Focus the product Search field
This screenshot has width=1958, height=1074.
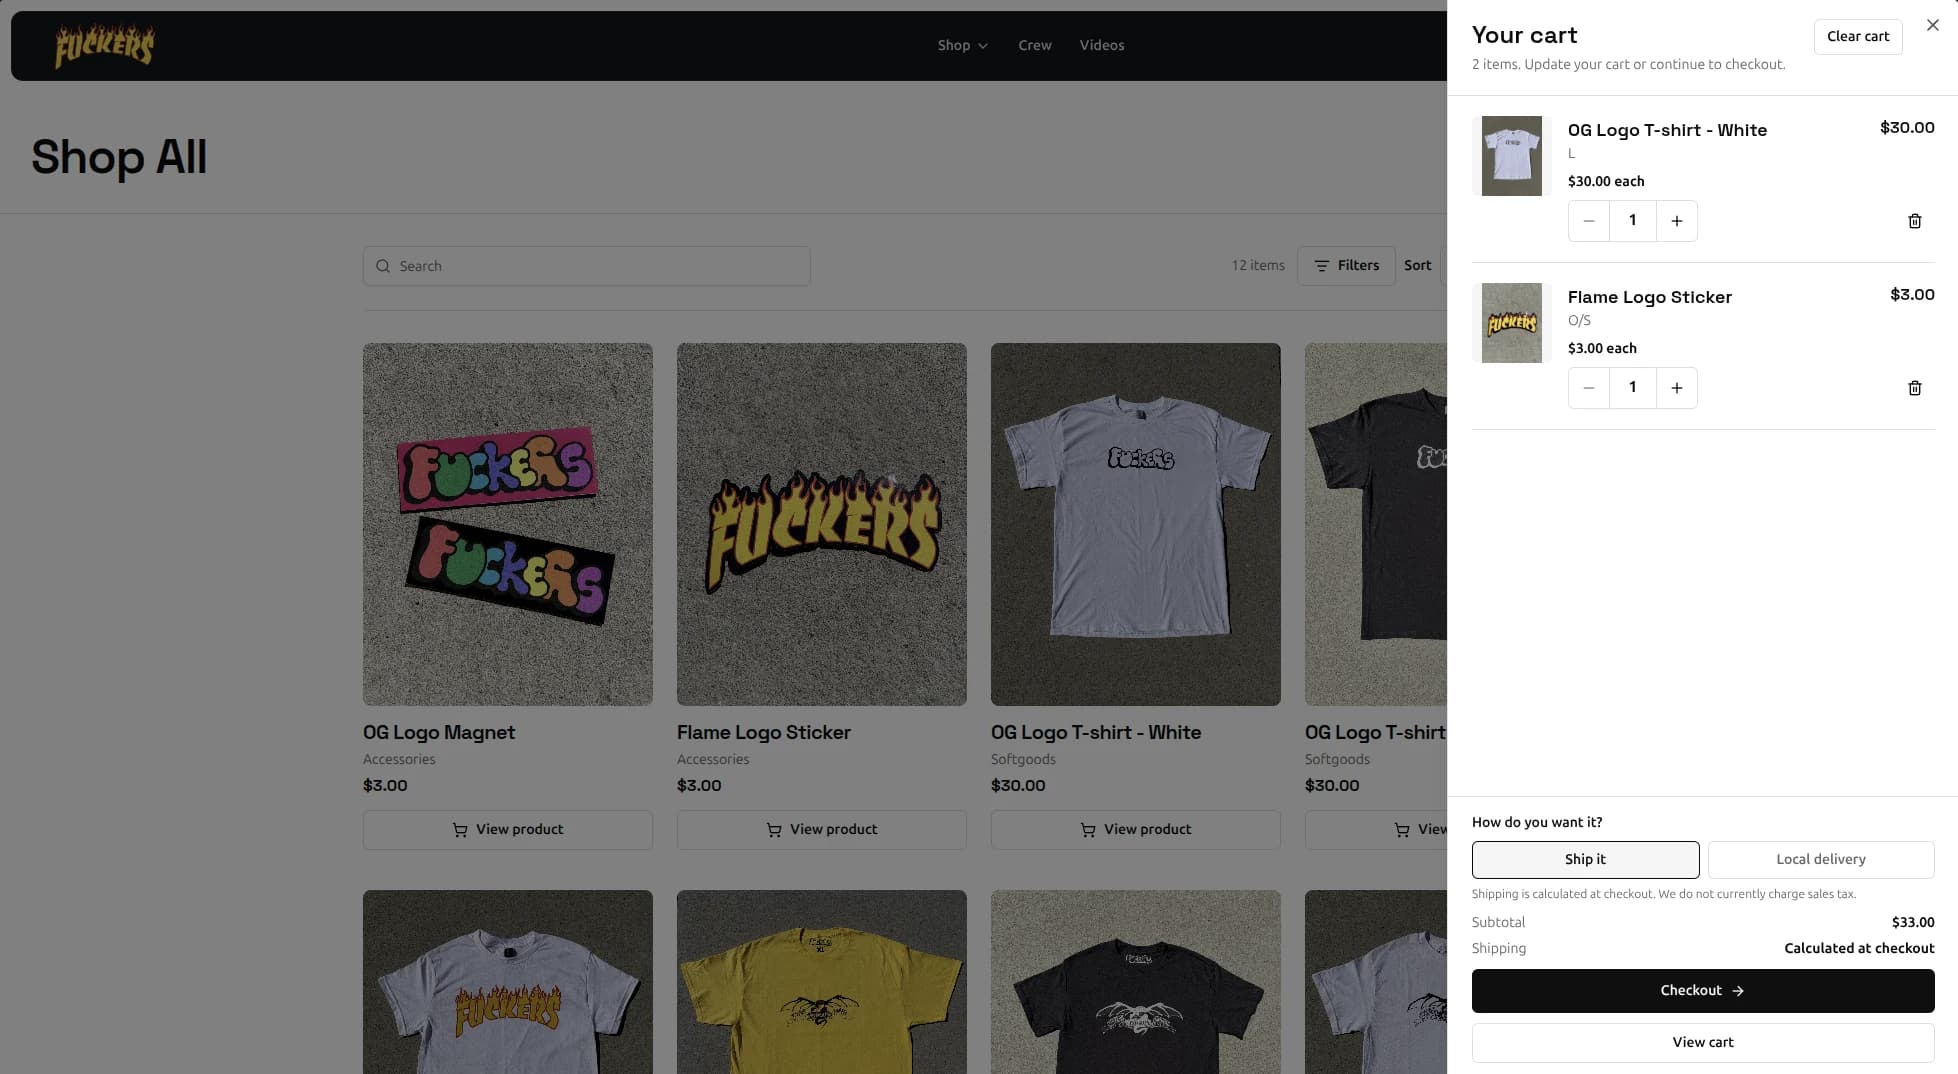tap(586, 266)
